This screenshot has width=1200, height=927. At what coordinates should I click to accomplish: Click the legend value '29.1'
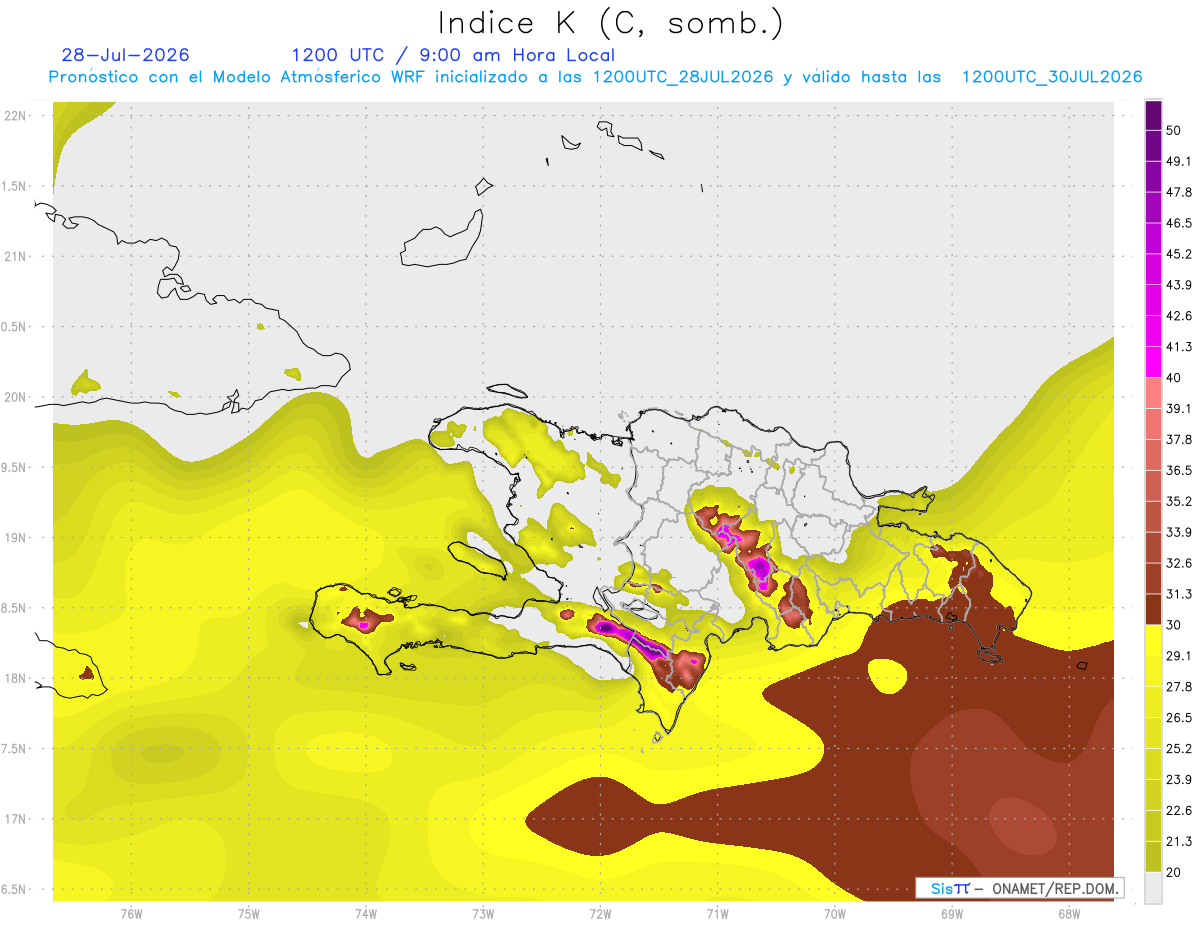(x=1179, y=656)
